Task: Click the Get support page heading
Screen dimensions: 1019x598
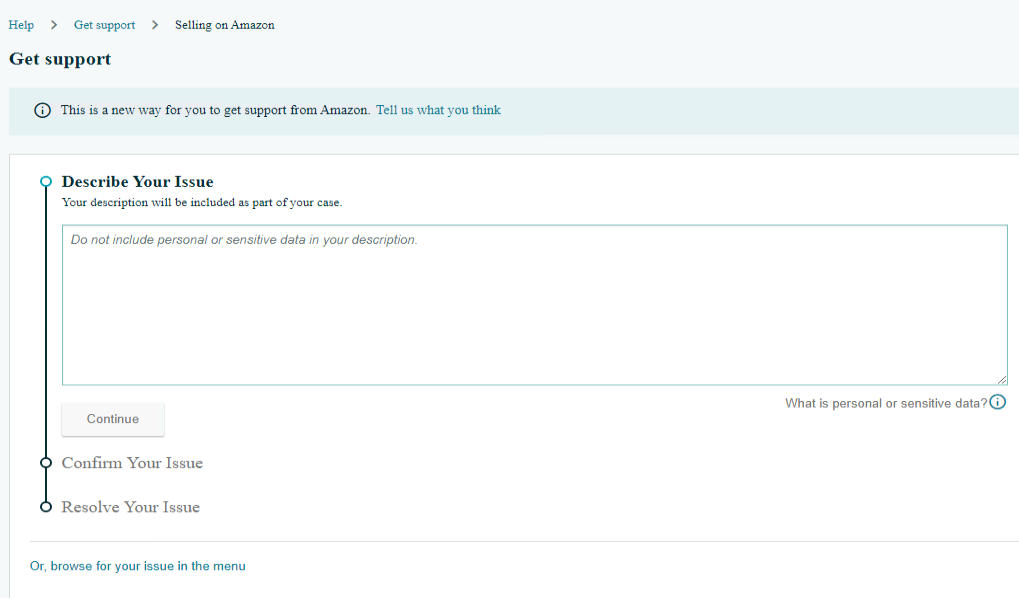Action: pyautogui.click(x=60, y=59)
